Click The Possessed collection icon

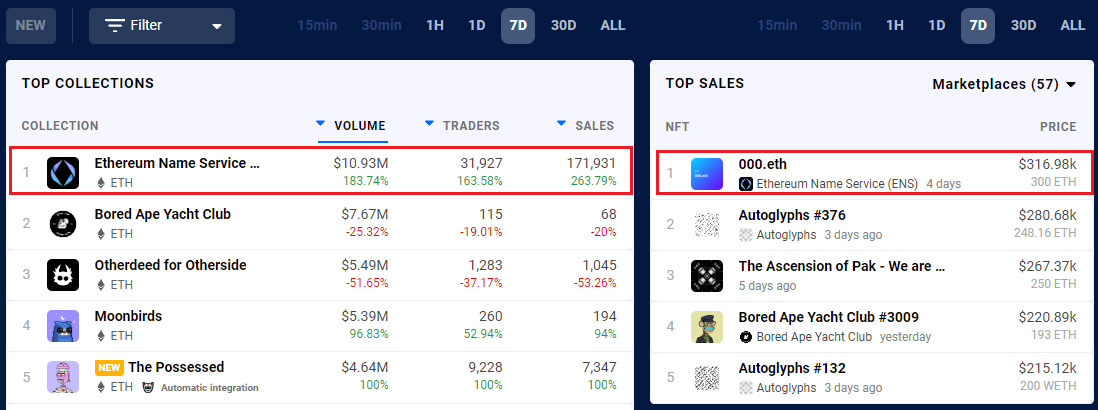pyautogui.click(x=63, y=377)
